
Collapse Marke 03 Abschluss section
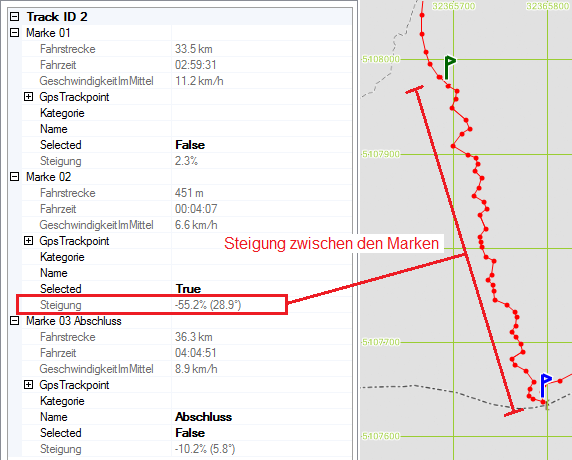pos(15,321)
